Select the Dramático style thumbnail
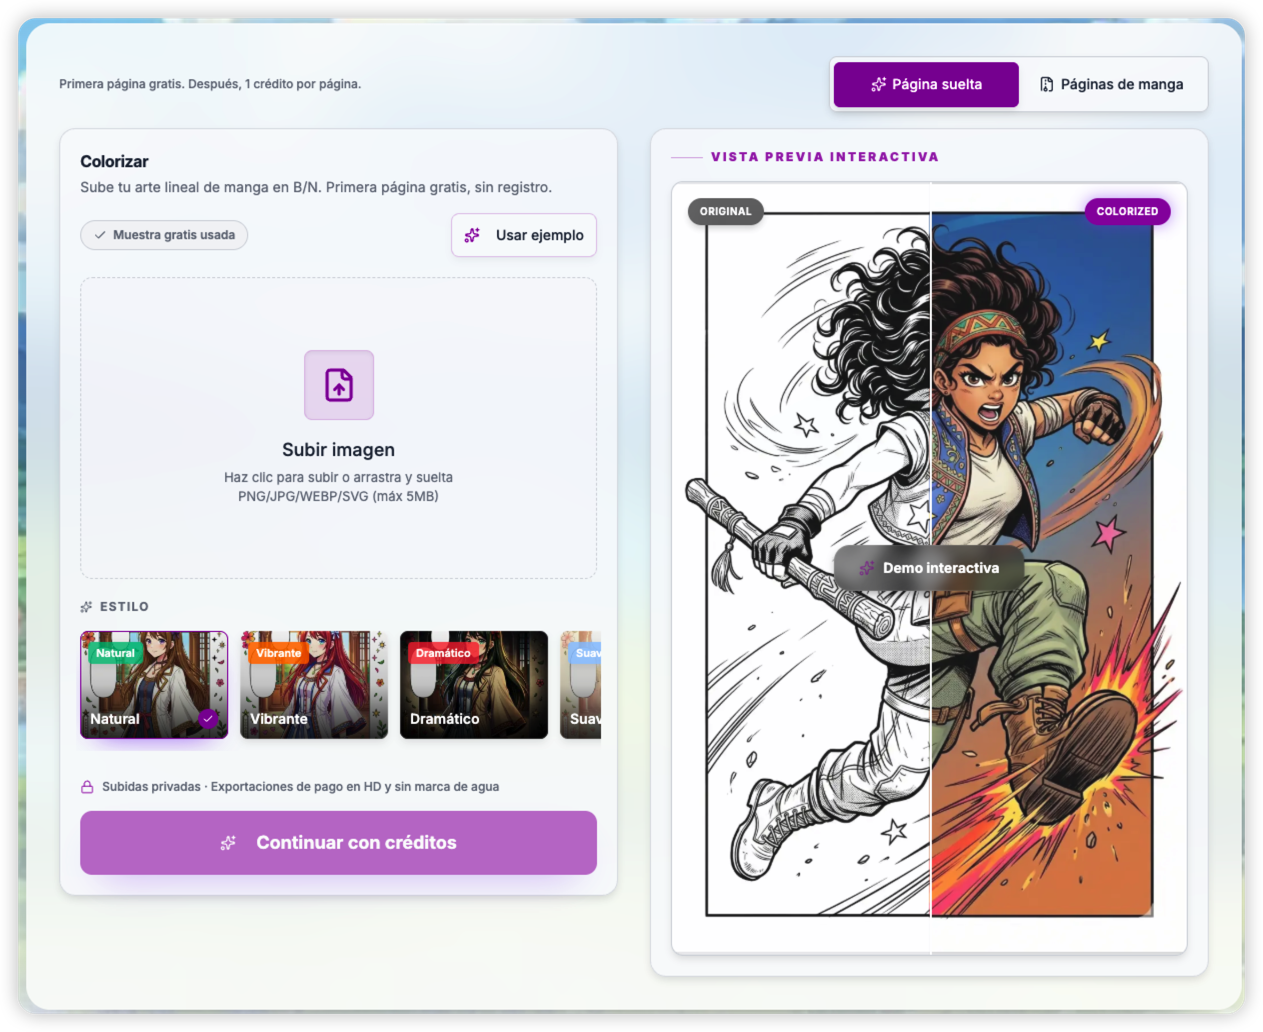1263x1032 pixels. click(x=474, y=685)
